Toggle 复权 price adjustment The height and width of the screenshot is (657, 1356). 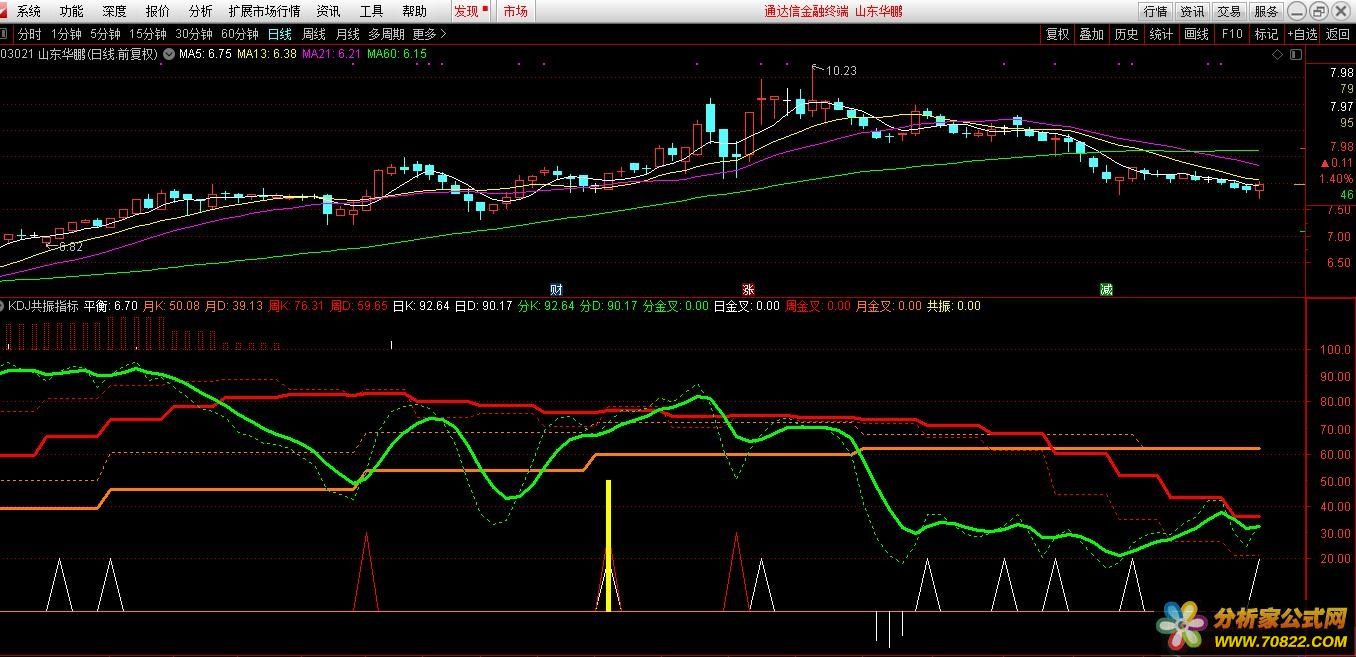tap(1057, 34)
